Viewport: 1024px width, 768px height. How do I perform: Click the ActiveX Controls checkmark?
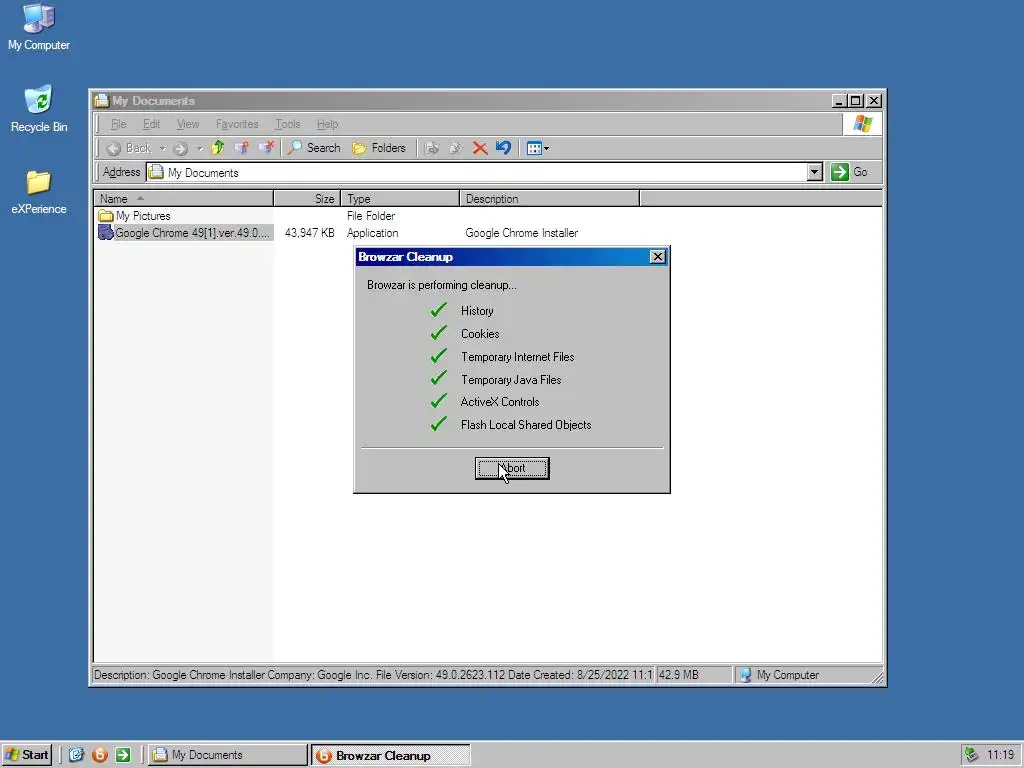(x=439, y=401)
